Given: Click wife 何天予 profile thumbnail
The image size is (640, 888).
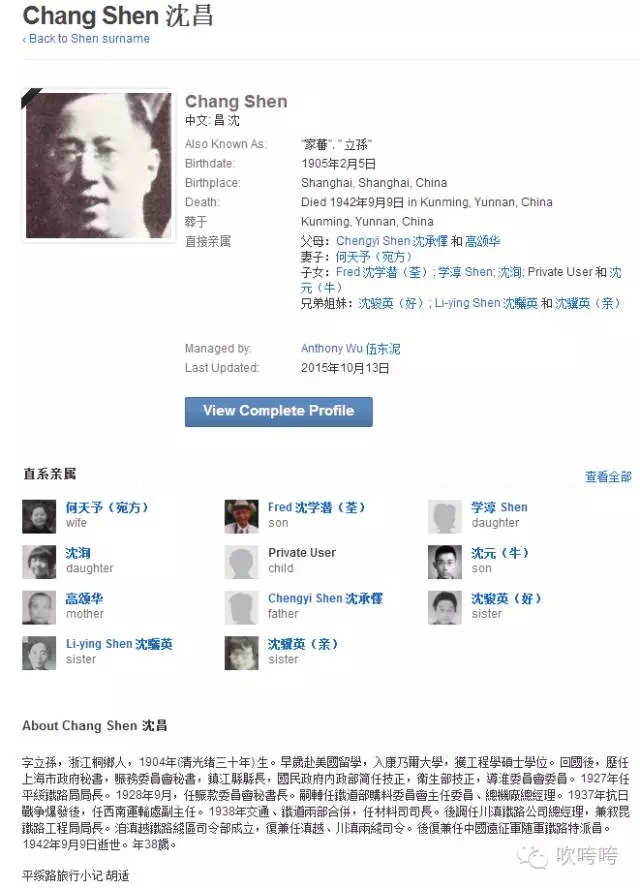Looking at the screenshot, I should pyautogui.click(x=39, y=516).
